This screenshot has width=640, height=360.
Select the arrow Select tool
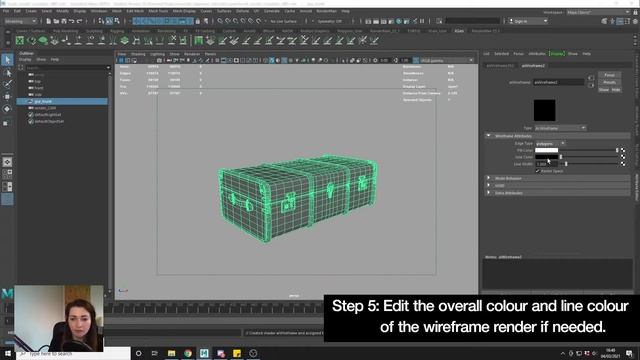coord(7,60)
